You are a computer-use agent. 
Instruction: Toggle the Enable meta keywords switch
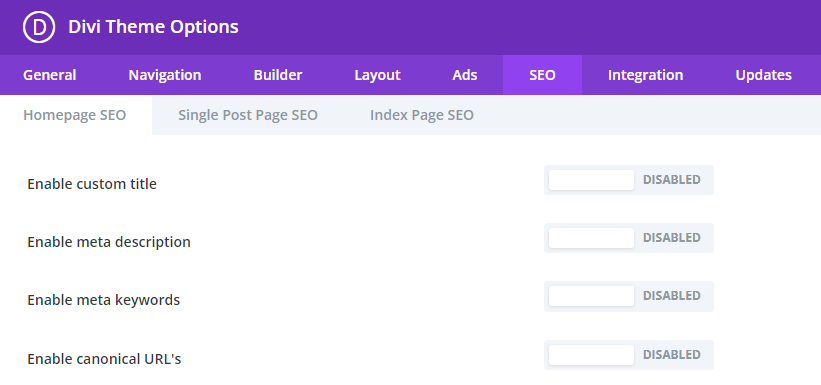[629, 296]
